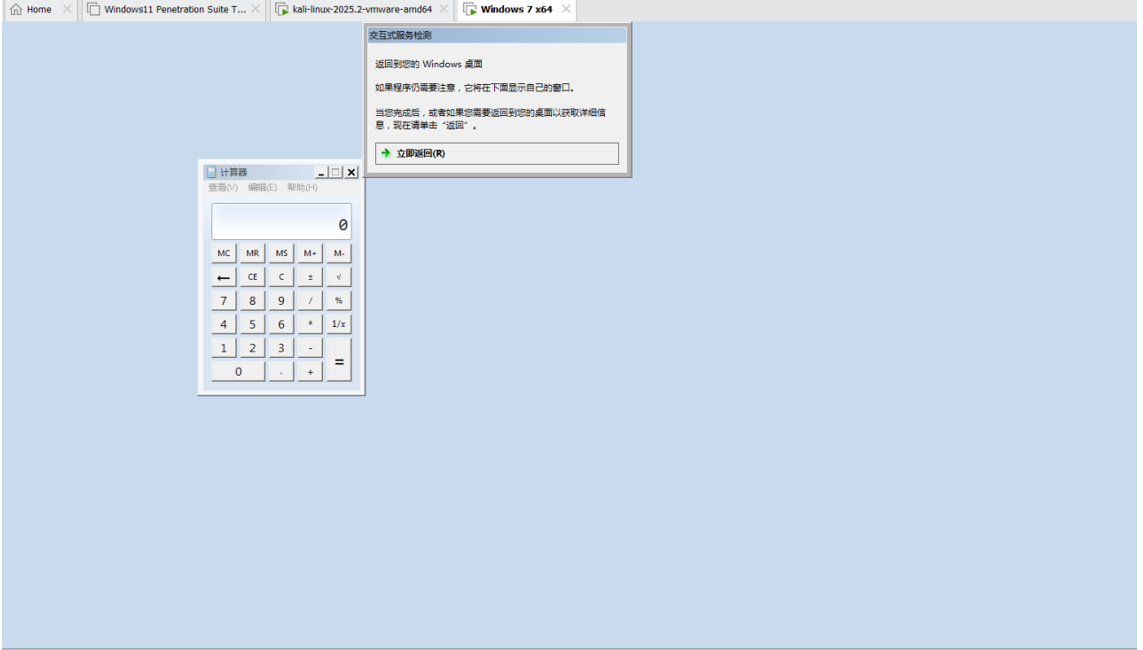Click the divide key

[x=310, y=300]
